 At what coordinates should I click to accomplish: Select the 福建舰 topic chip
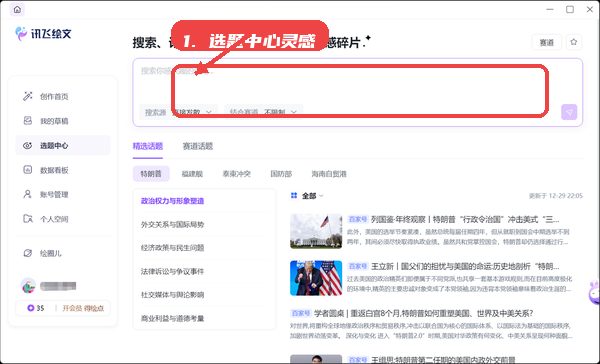(x=192, y=174)
